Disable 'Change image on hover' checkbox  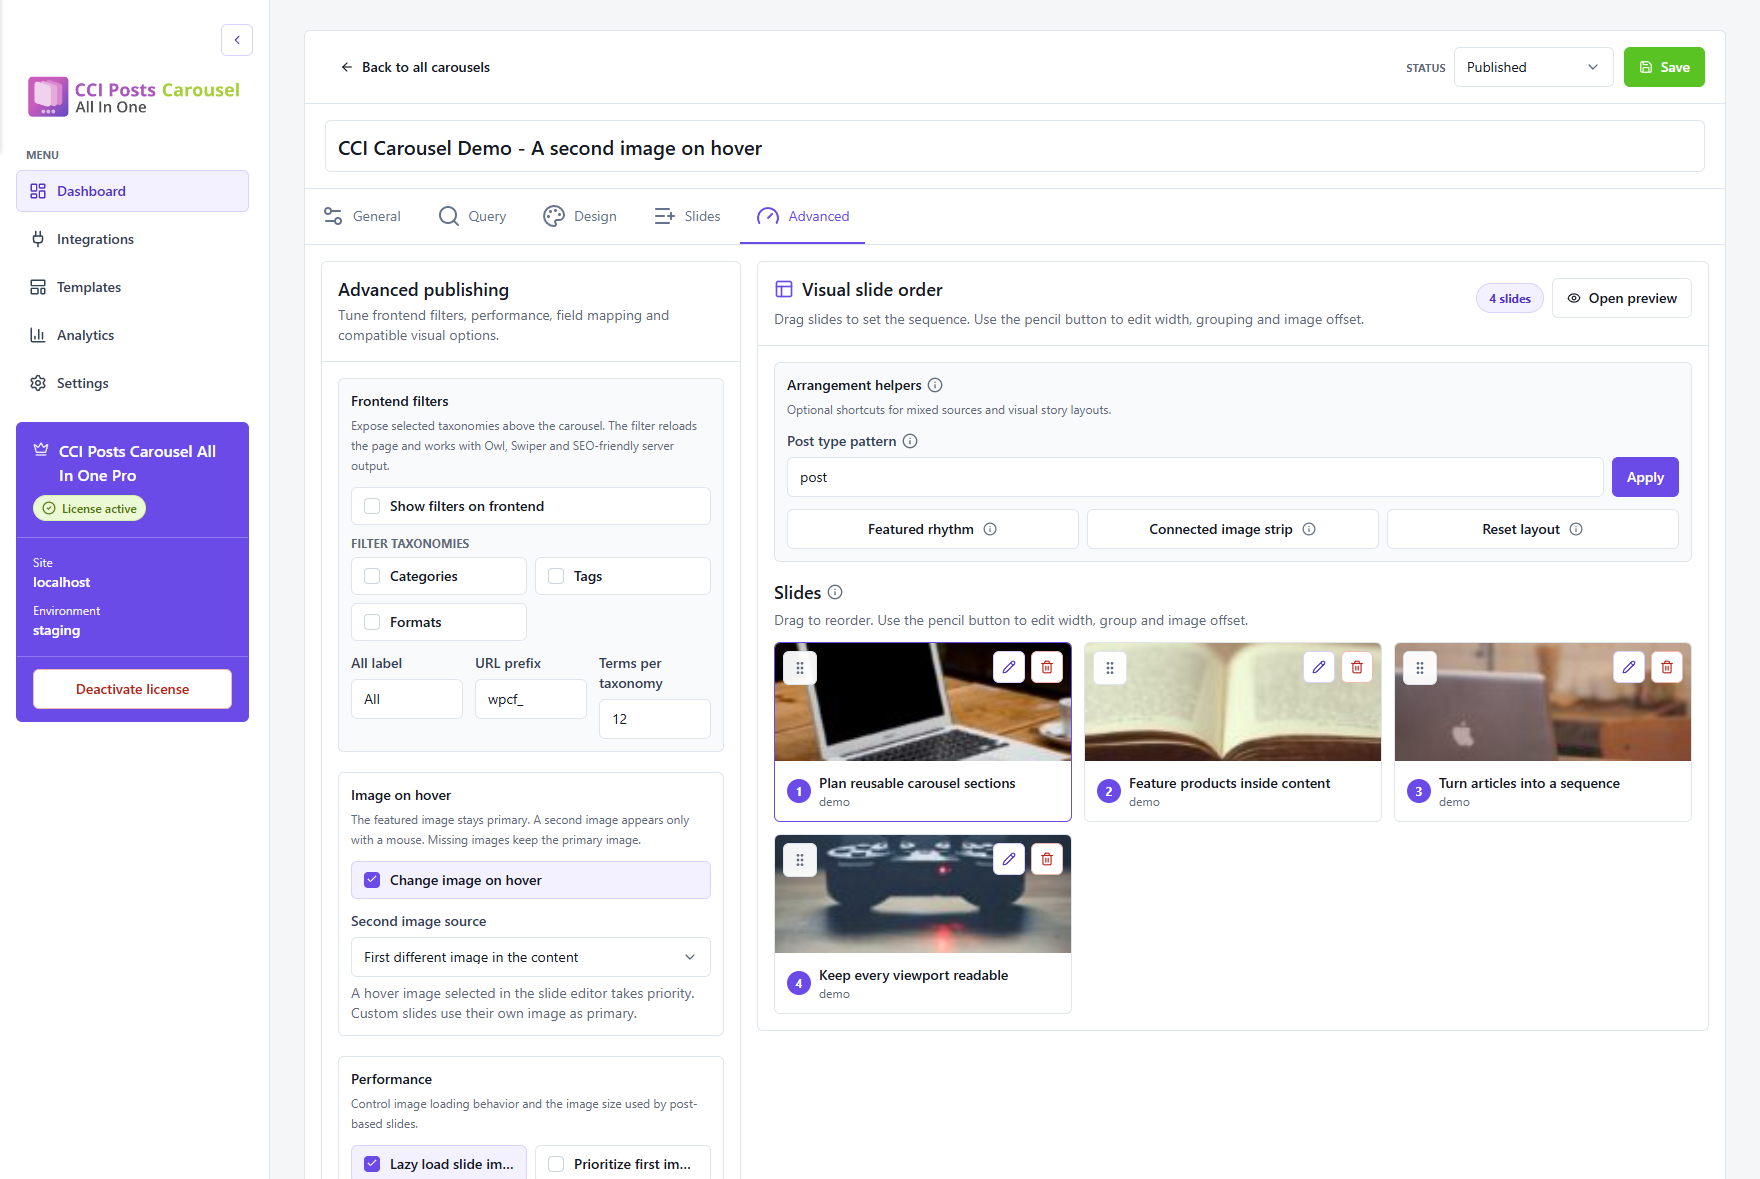[x=372, y=880]
